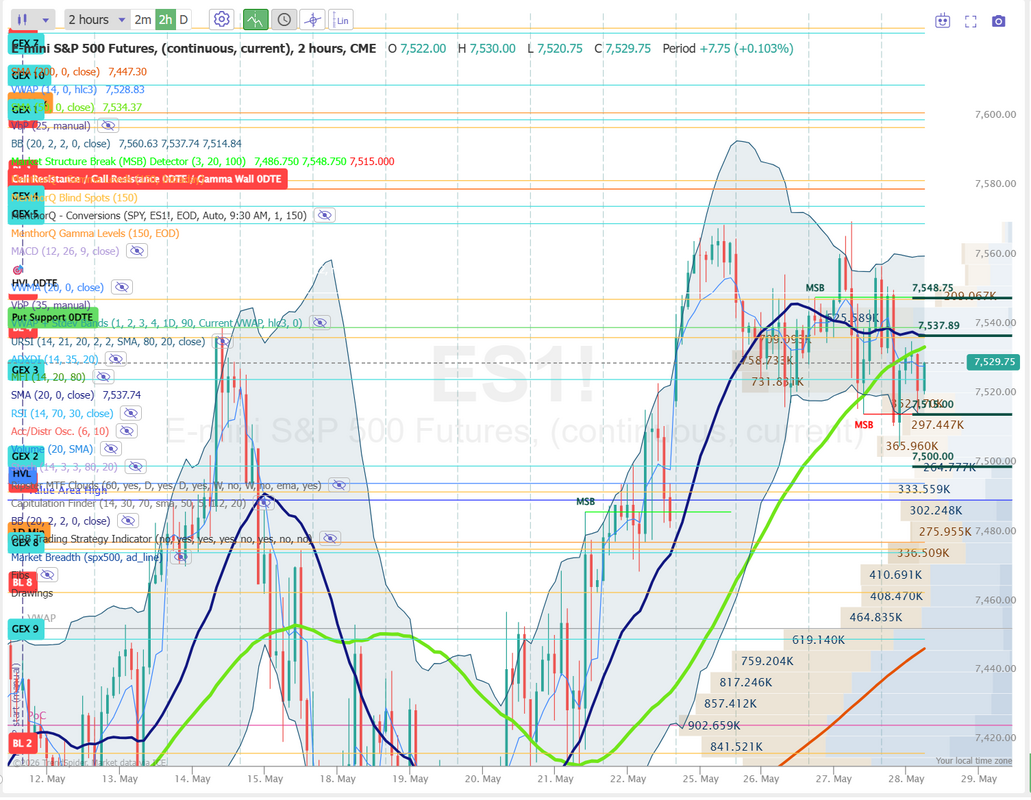Screen dimensions: 1031x800
Task: Click the GEX 10 level label
Action: pos(28,75)
